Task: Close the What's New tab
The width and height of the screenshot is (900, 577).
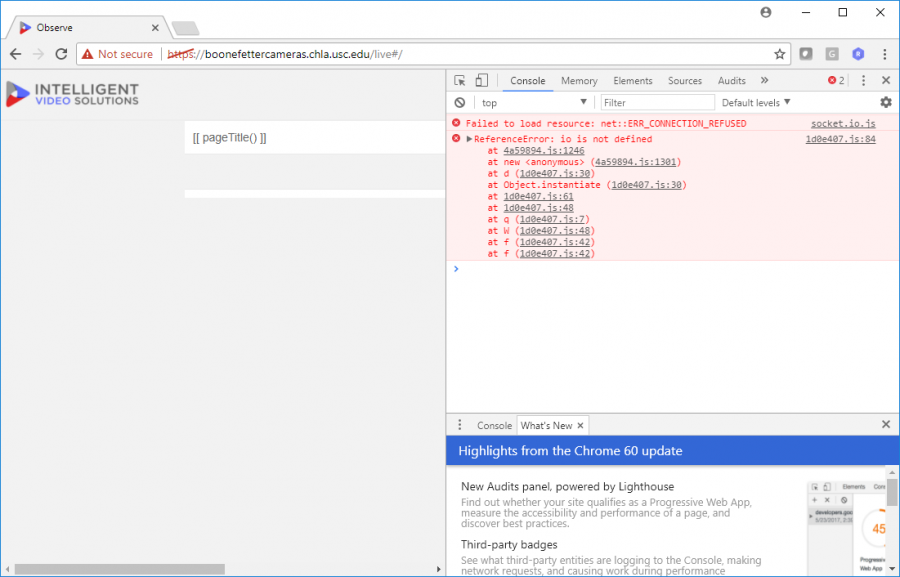Action: click(580, 425)
